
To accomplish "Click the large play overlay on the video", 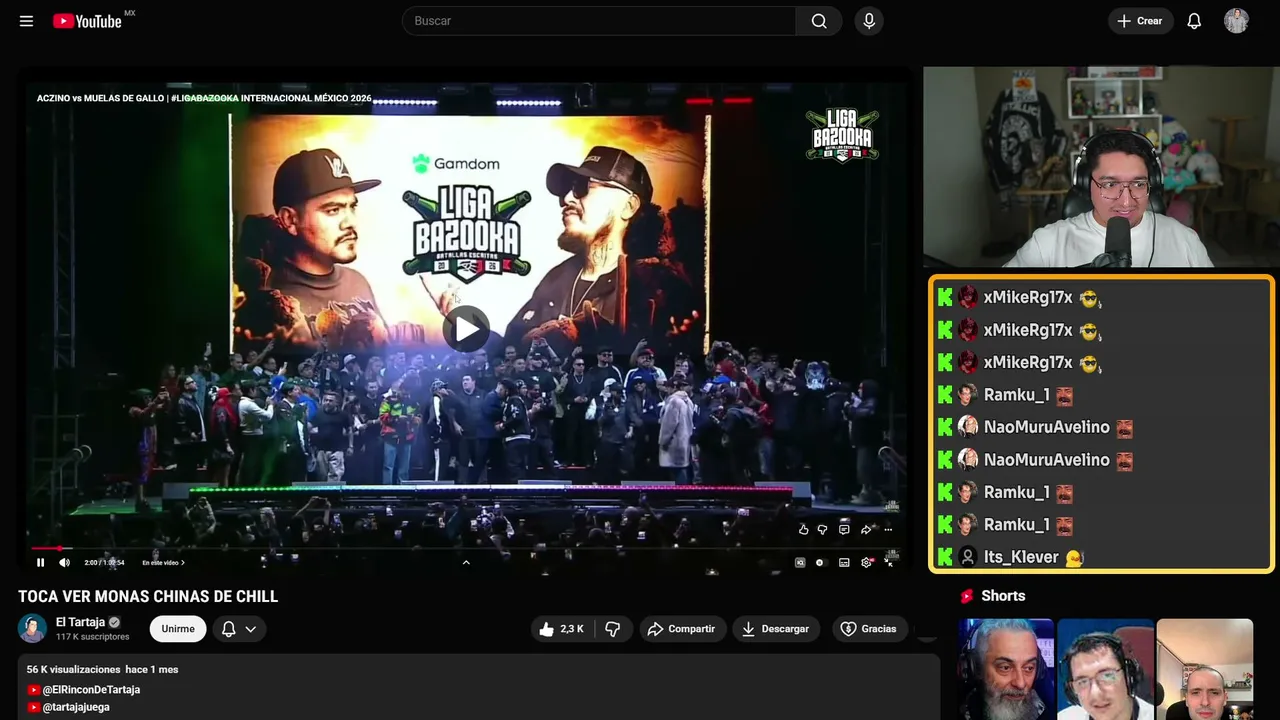I will (466, 329).
